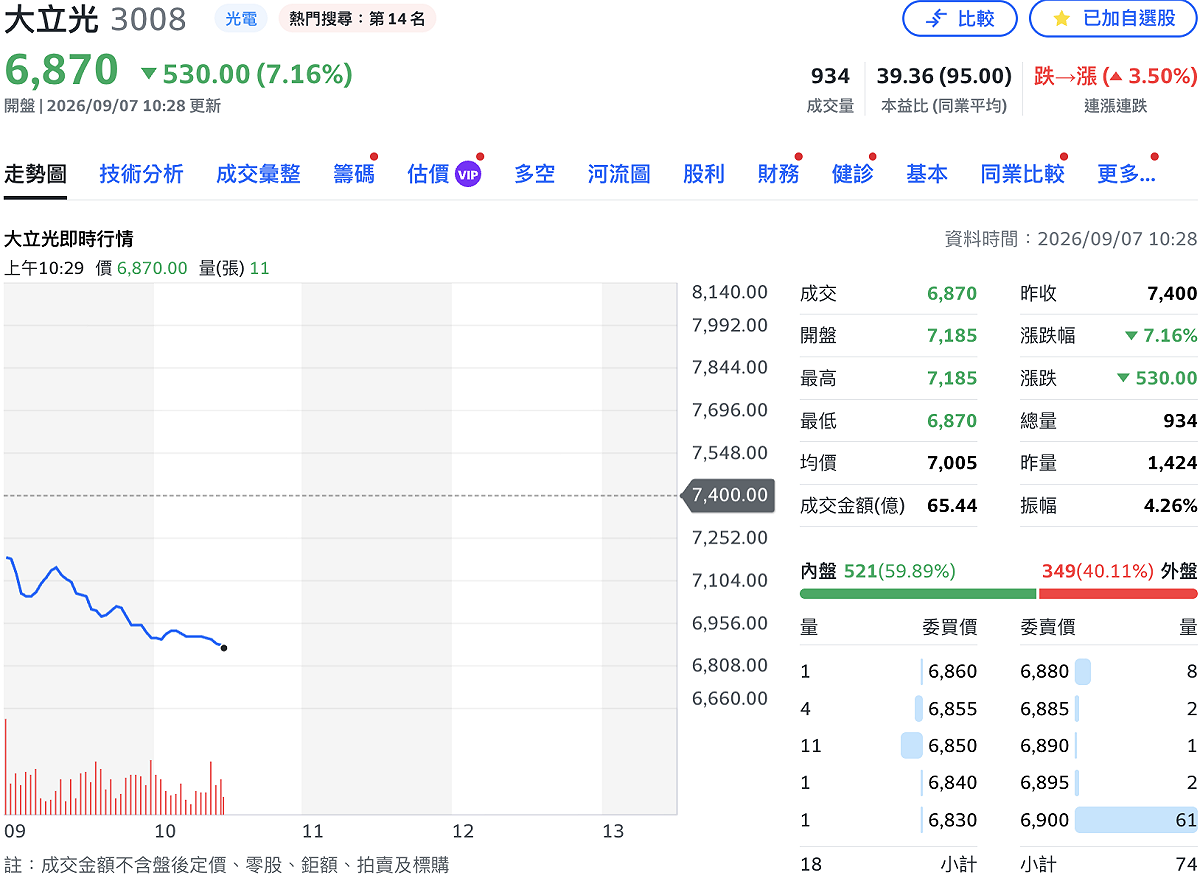Open the 比較 compare button
This screenshot has height=878, width=1200.
coord(959,19)
